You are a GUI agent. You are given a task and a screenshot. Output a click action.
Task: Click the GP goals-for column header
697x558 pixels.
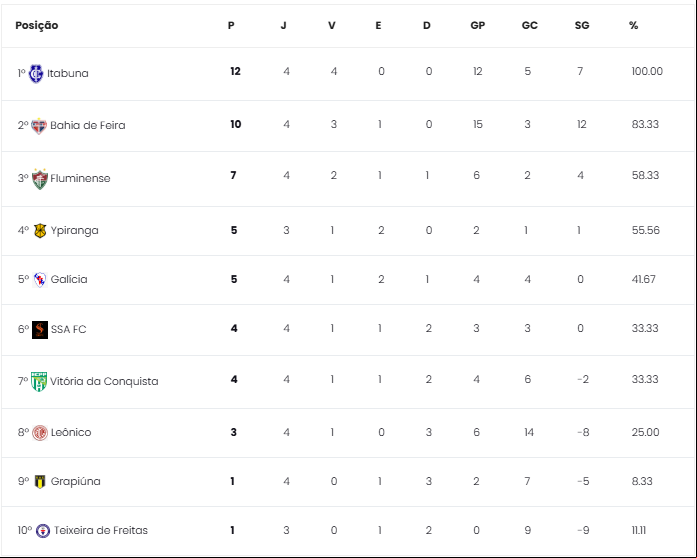(478, 25)
